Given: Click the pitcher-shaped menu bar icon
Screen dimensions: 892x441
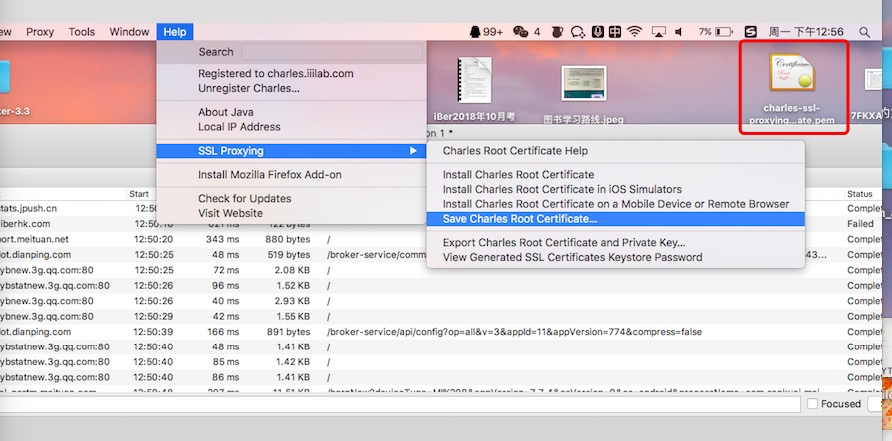Looking at the screenshot, I should (558, 32).
